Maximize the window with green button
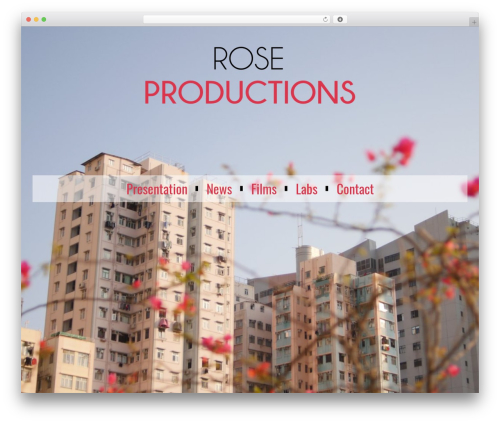Image resolution: width=500 pixels, height=423 pixels. pos(44,20)
